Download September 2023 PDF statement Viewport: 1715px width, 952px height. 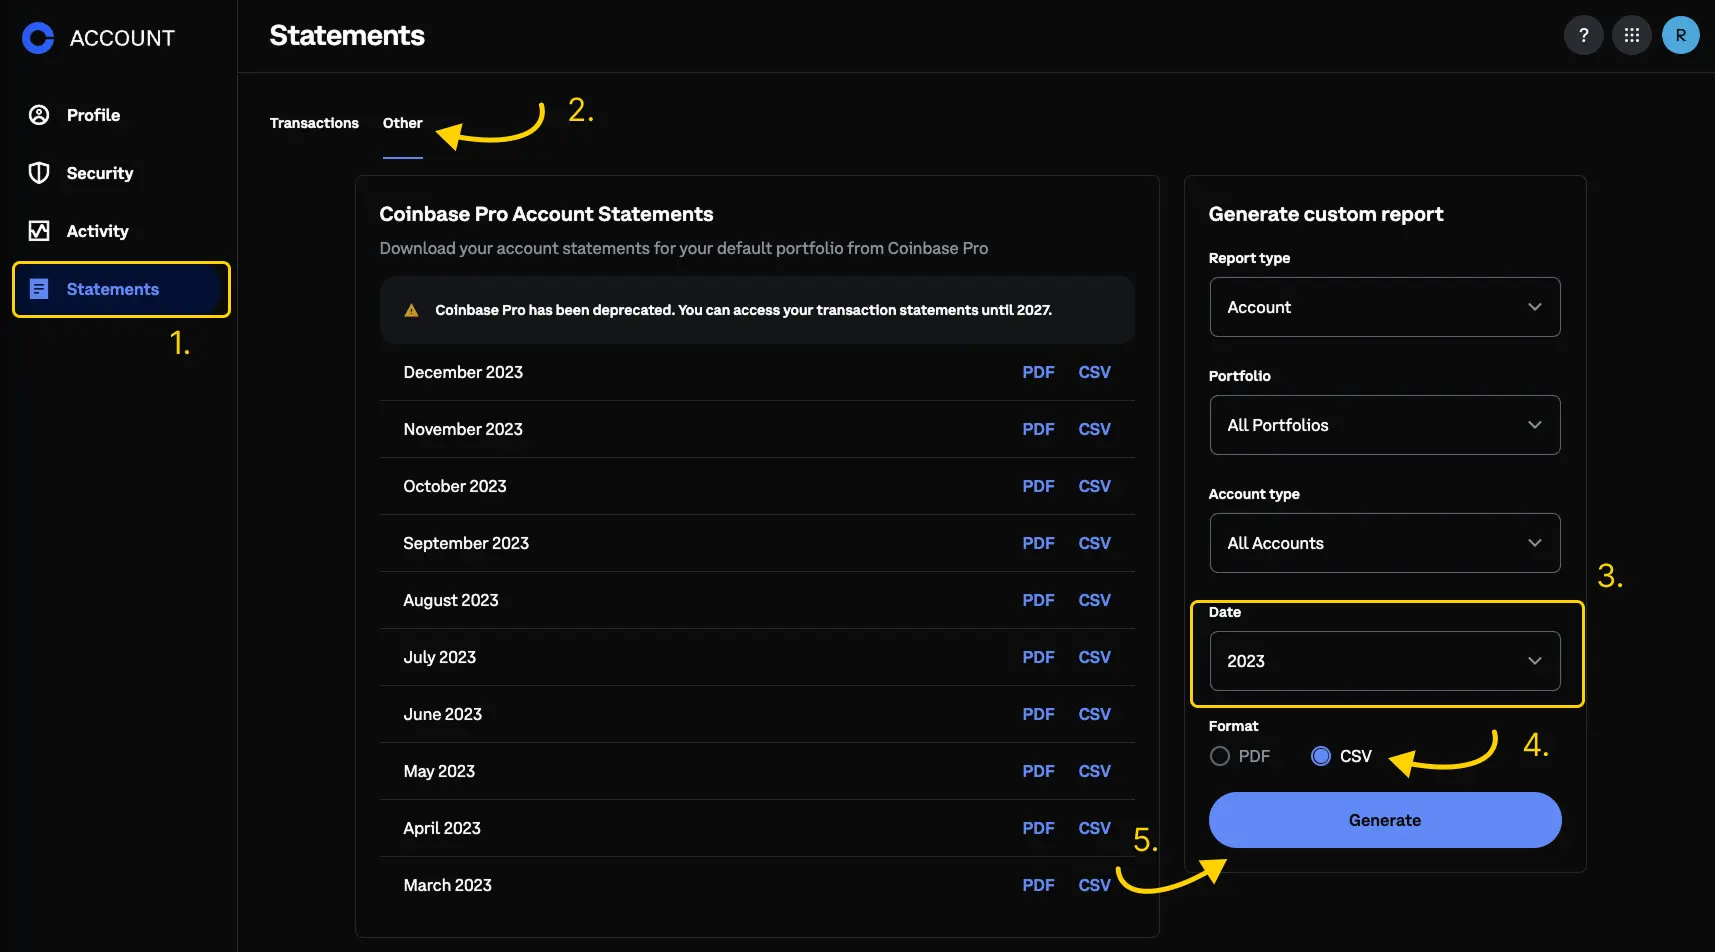click(1038, 543)
